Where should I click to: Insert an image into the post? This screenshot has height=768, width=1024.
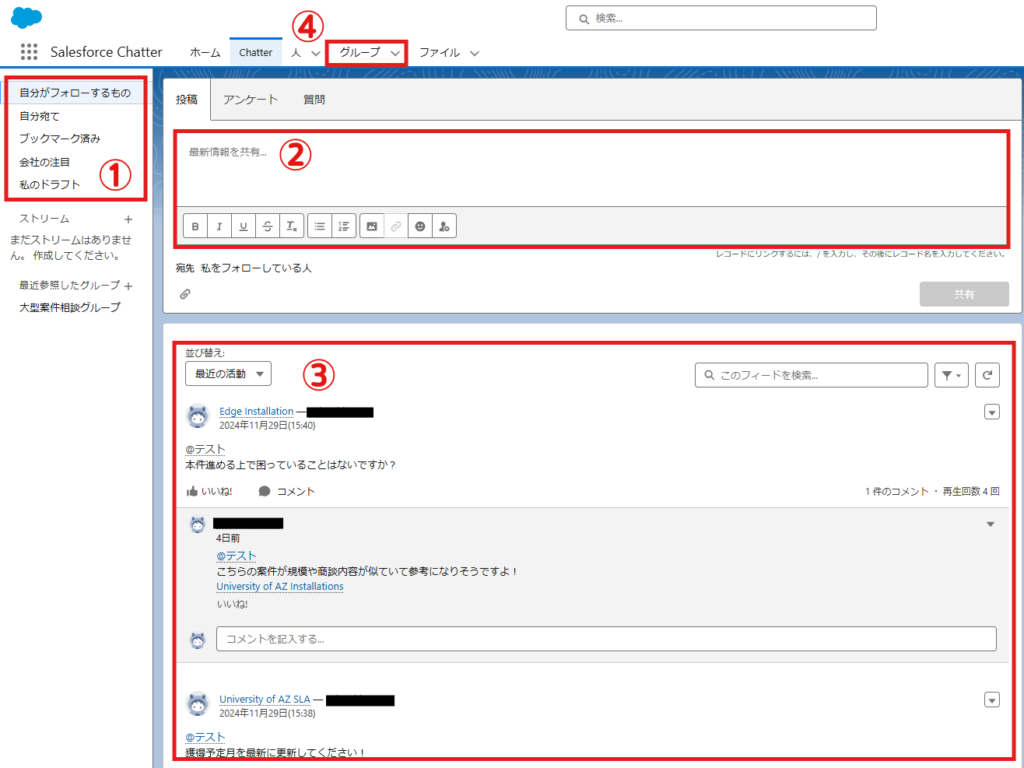[372, 226]
